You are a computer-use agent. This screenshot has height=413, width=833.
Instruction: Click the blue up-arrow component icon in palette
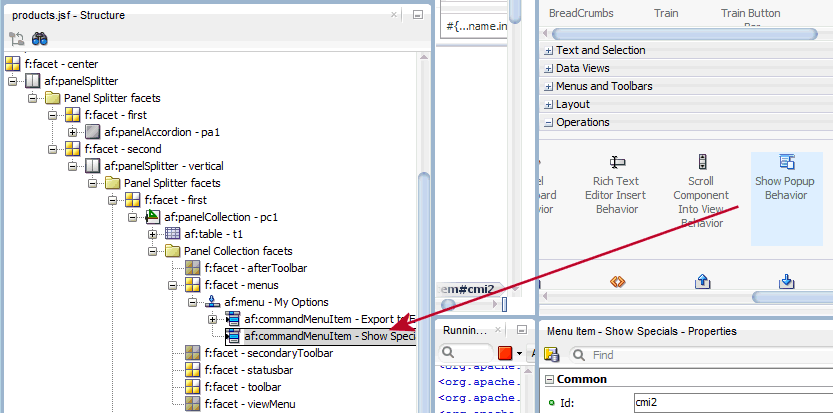pos(702,281)
